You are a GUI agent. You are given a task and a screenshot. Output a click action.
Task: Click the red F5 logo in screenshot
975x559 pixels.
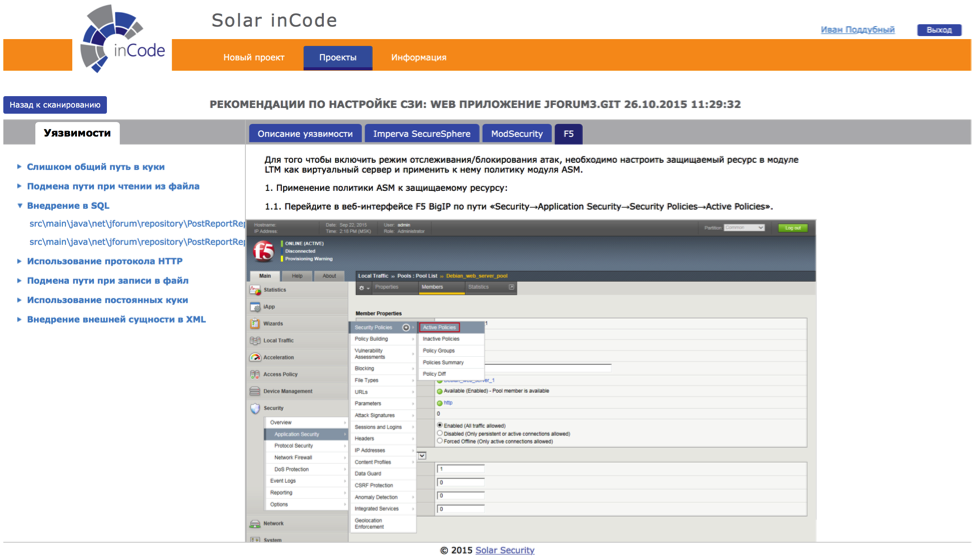264,251
